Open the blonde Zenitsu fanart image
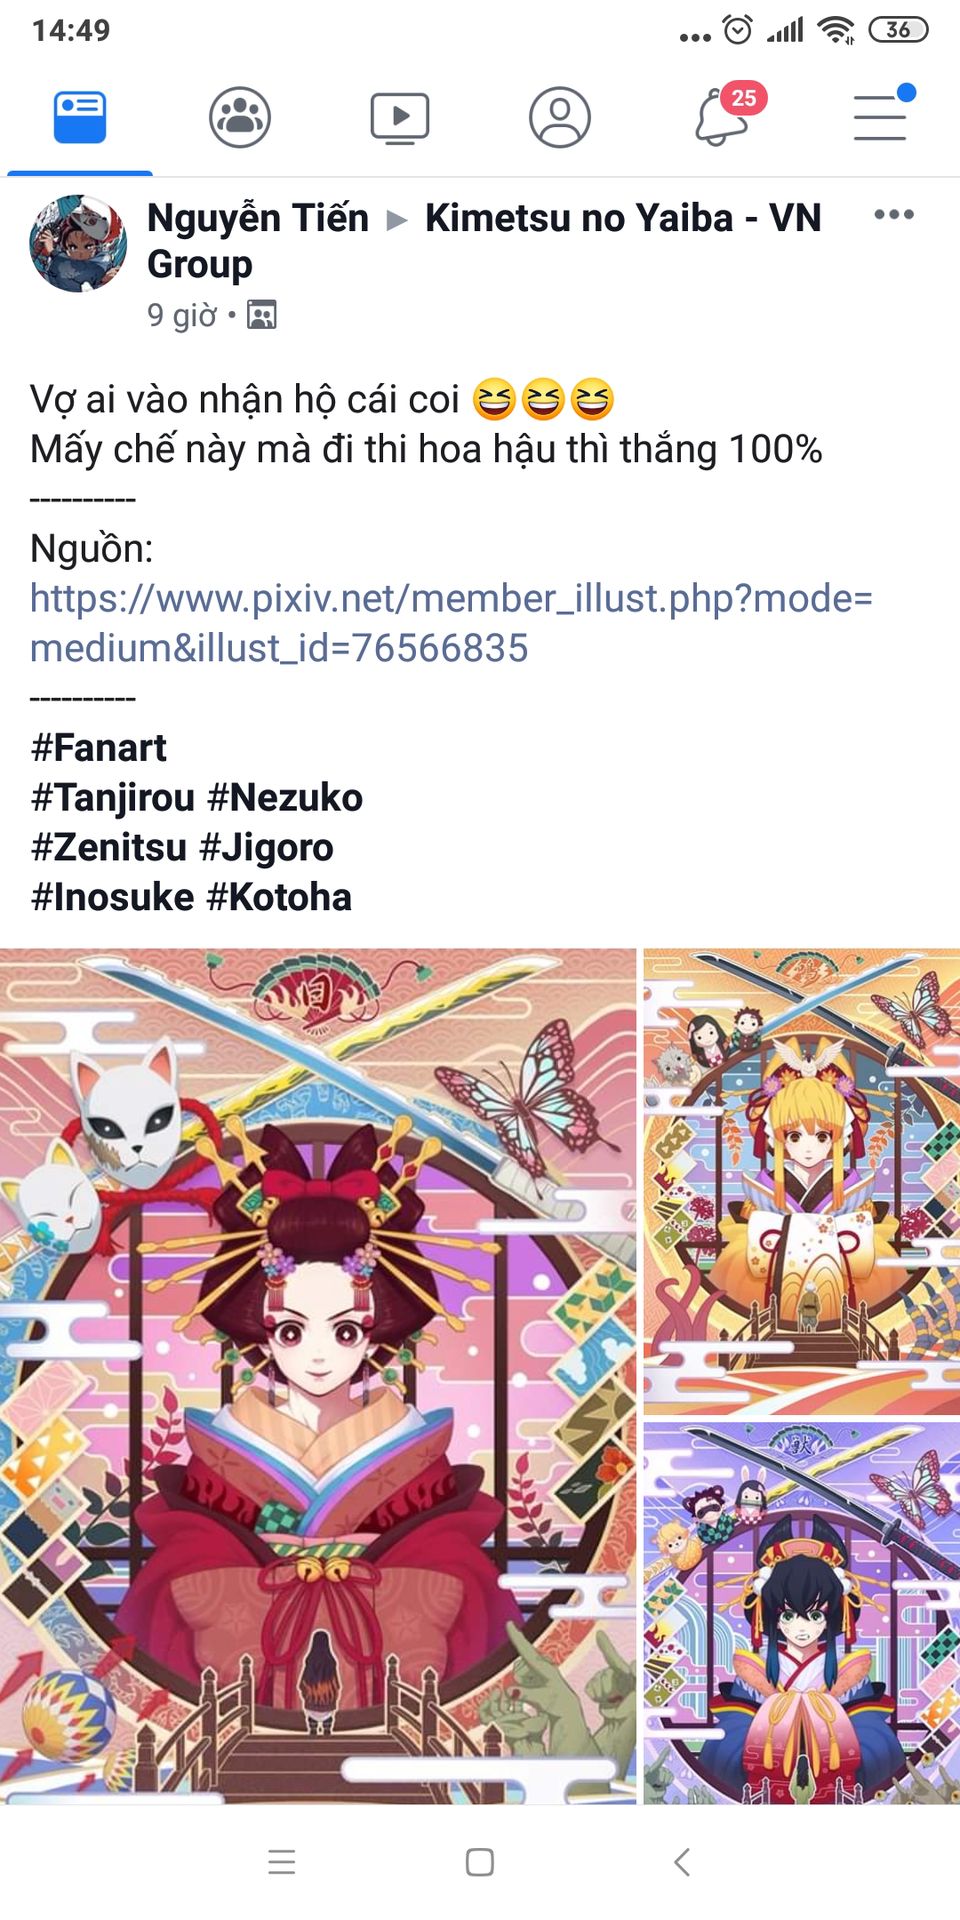This screenshot has height=1920, width=960. pyautogui.click(x=802, y=1182)
